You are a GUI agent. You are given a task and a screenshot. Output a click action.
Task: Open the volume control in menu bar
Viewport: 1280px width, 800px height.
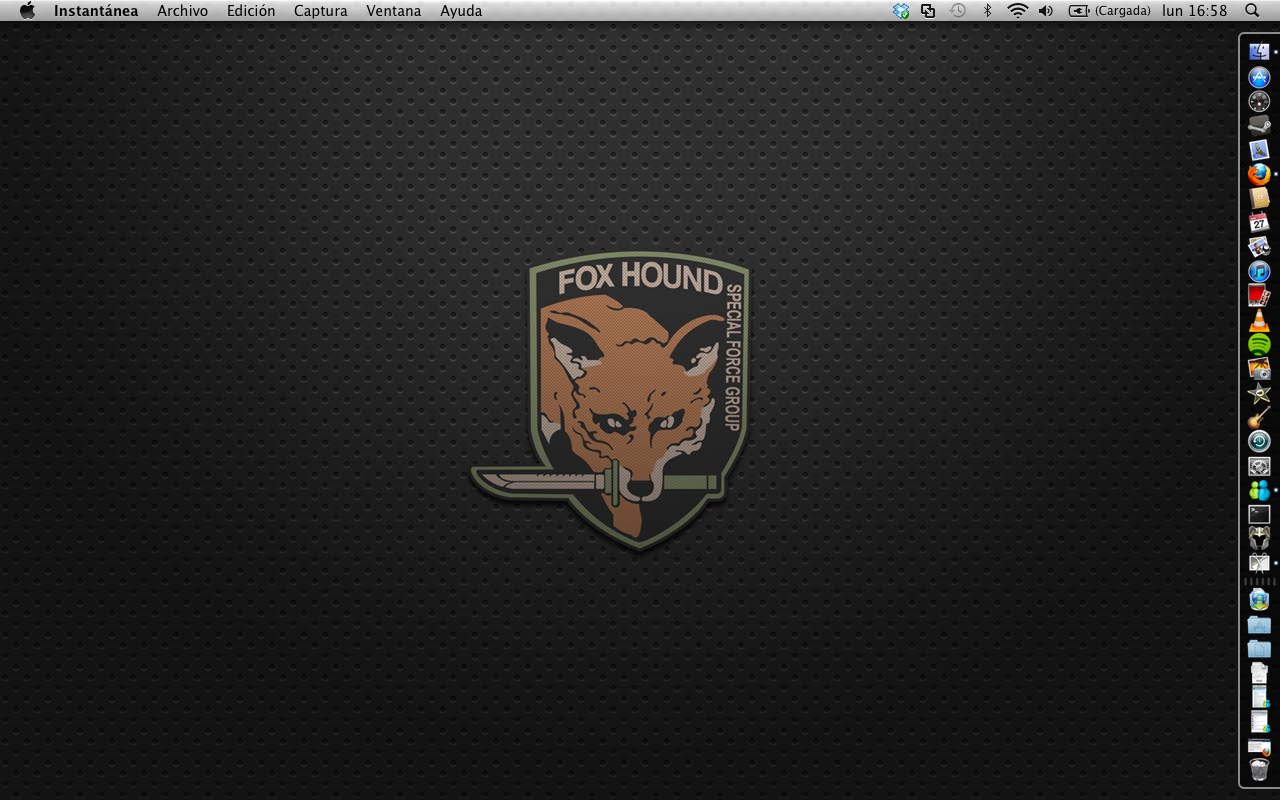click(1046, 11)
